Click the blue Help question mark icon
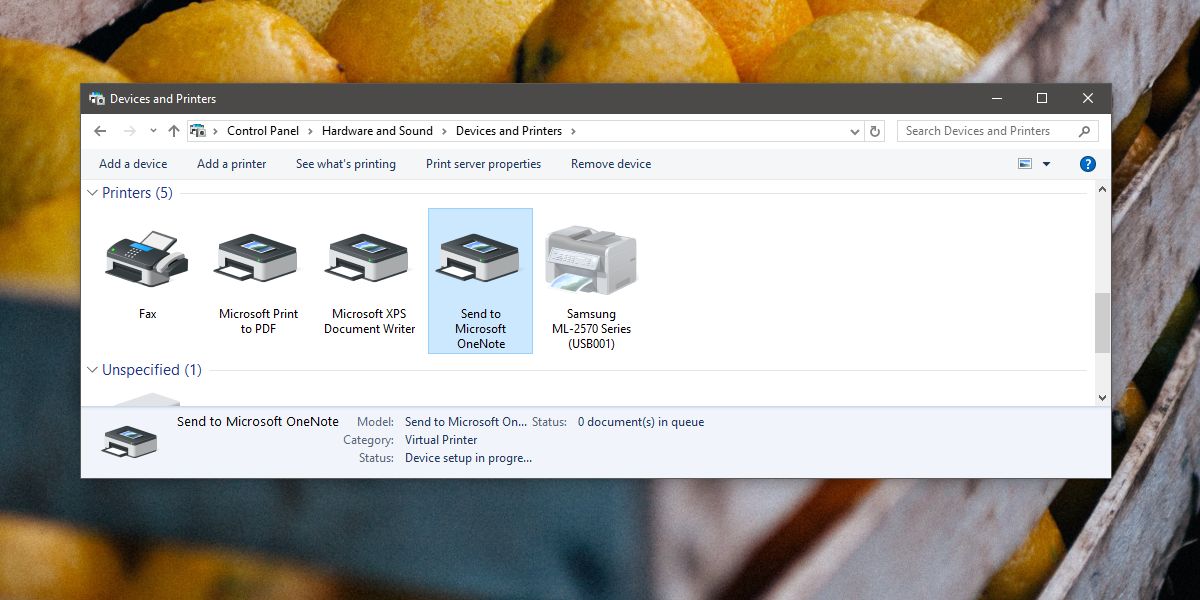The width and height of the screenshot is (1200, 600). tap(1088, 164)
